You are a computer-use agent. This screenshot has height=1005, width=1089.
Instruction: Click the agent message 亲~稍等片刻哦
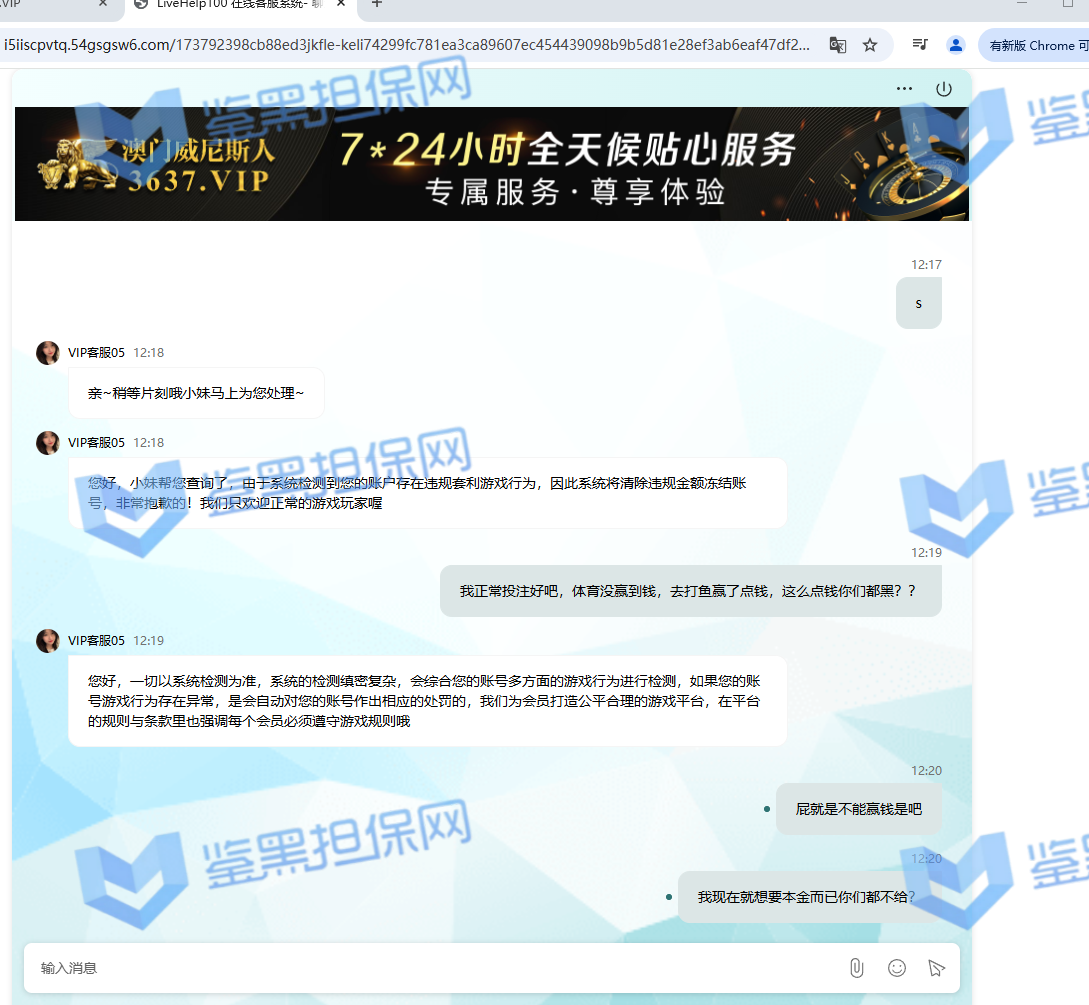[x=196, y=394]
